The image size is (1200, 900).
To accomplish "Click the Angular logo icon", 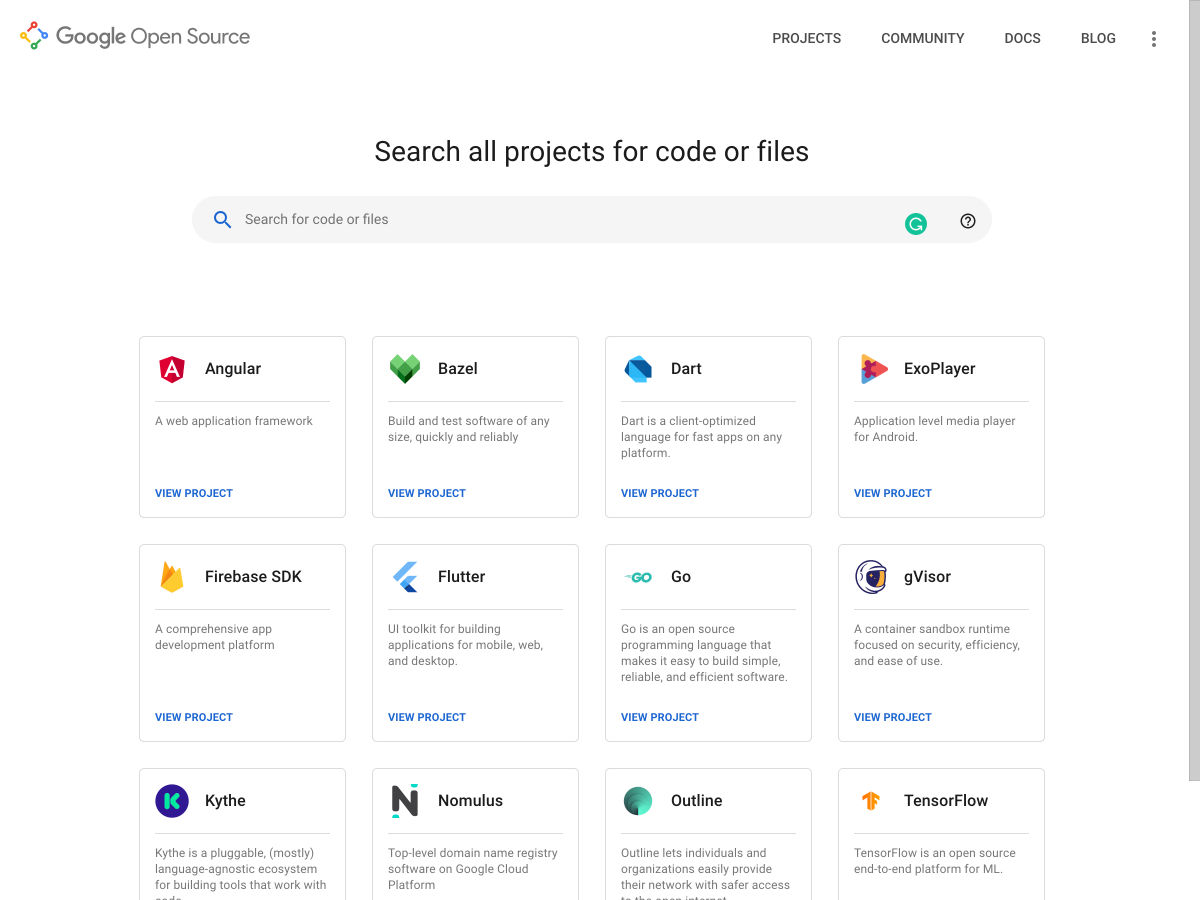I will [x=172, y=369].
